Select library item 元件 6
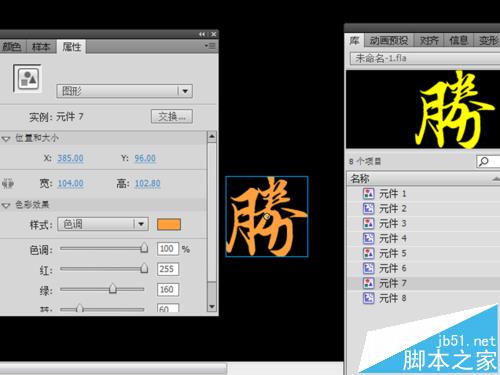500x375 pixels. click(423, 268)
